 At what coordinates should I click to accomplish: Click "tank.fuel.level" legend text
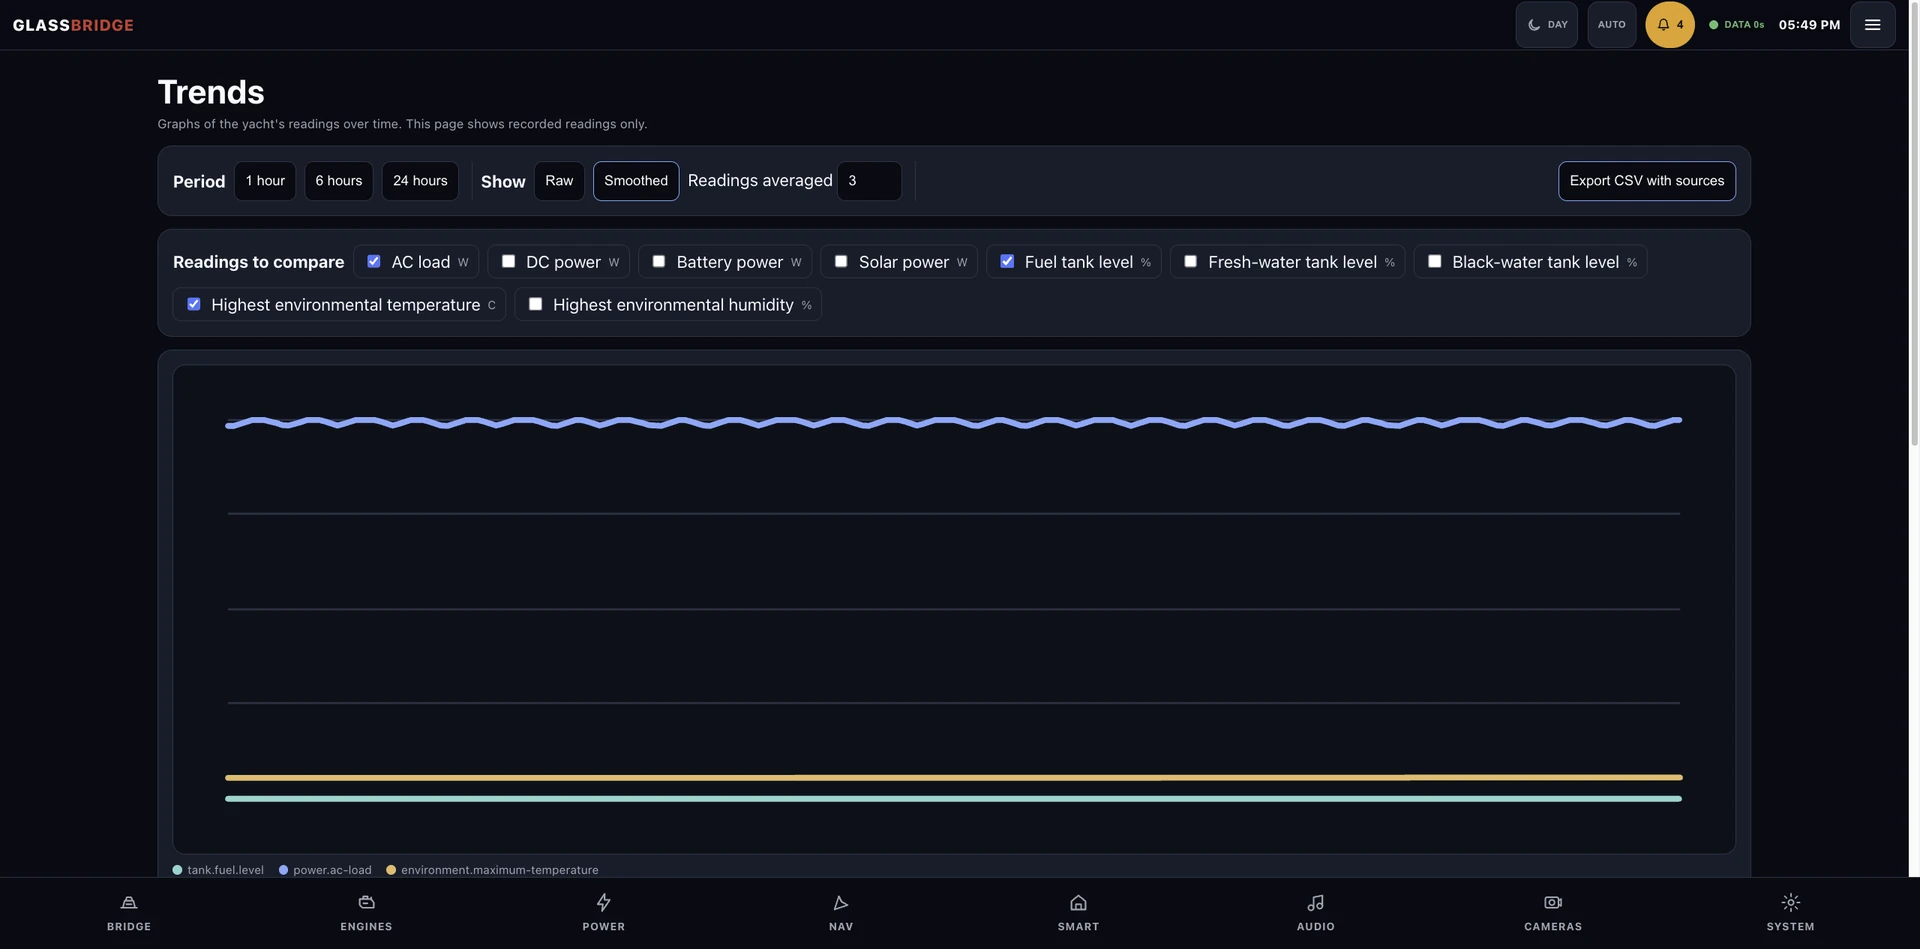(x=225, y=870)
